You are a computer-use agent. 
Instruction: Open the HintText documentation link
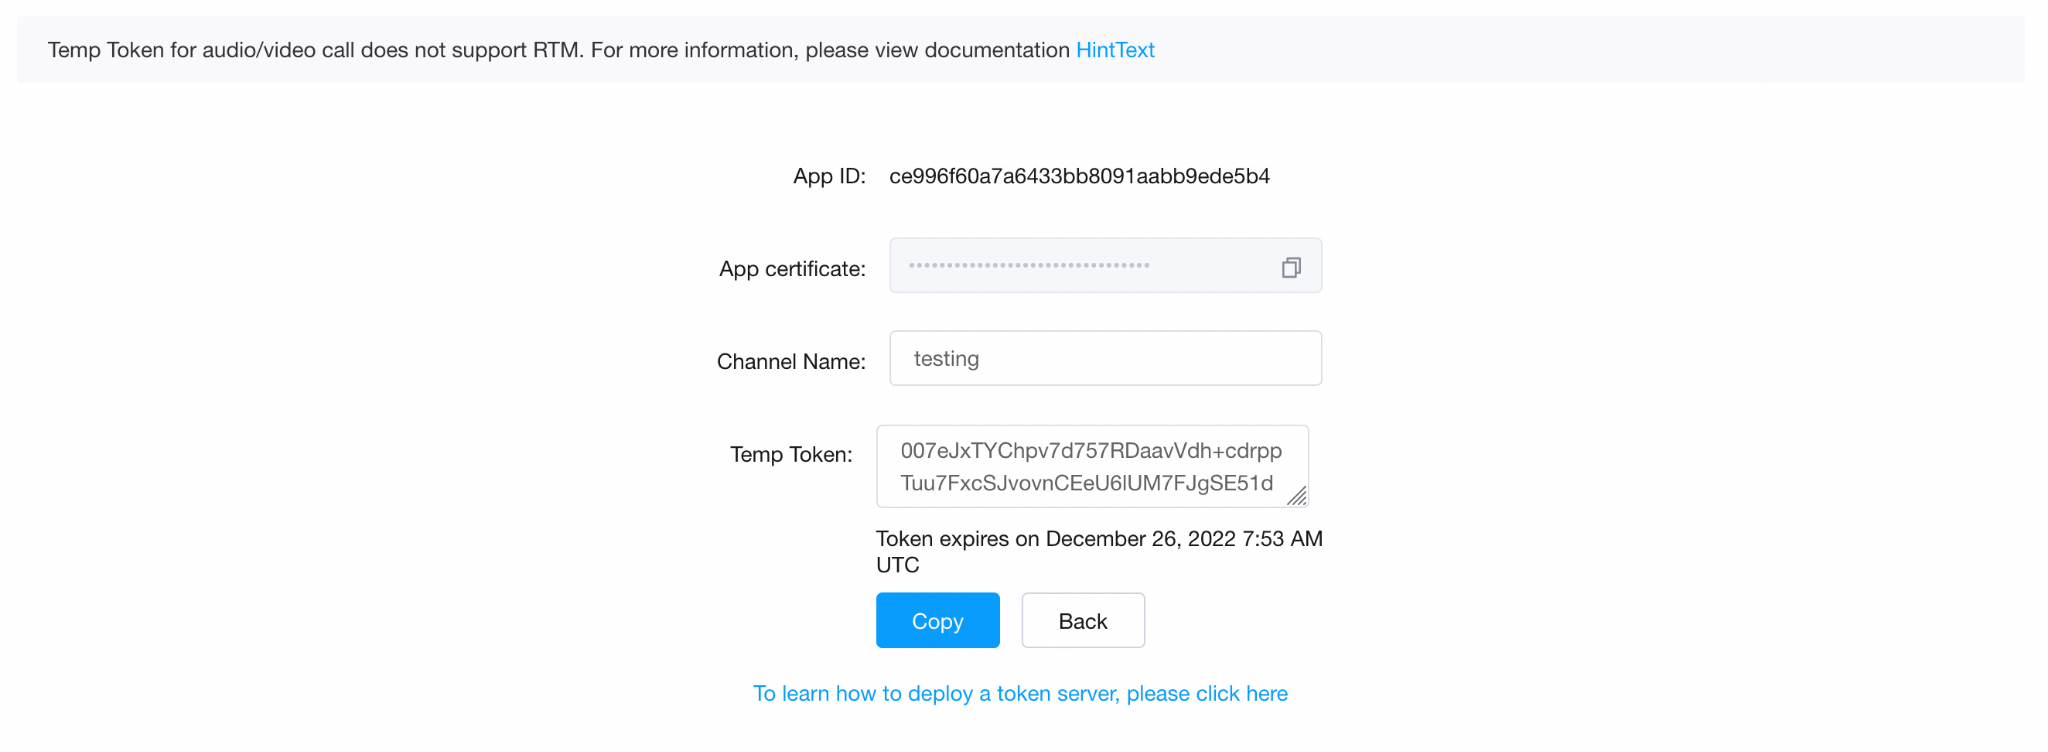[x=1115, y=50]
